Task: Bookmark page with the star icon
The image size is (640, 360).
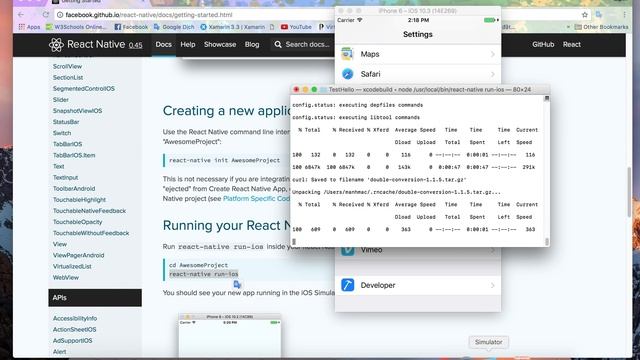Action: tap(584, 15)
